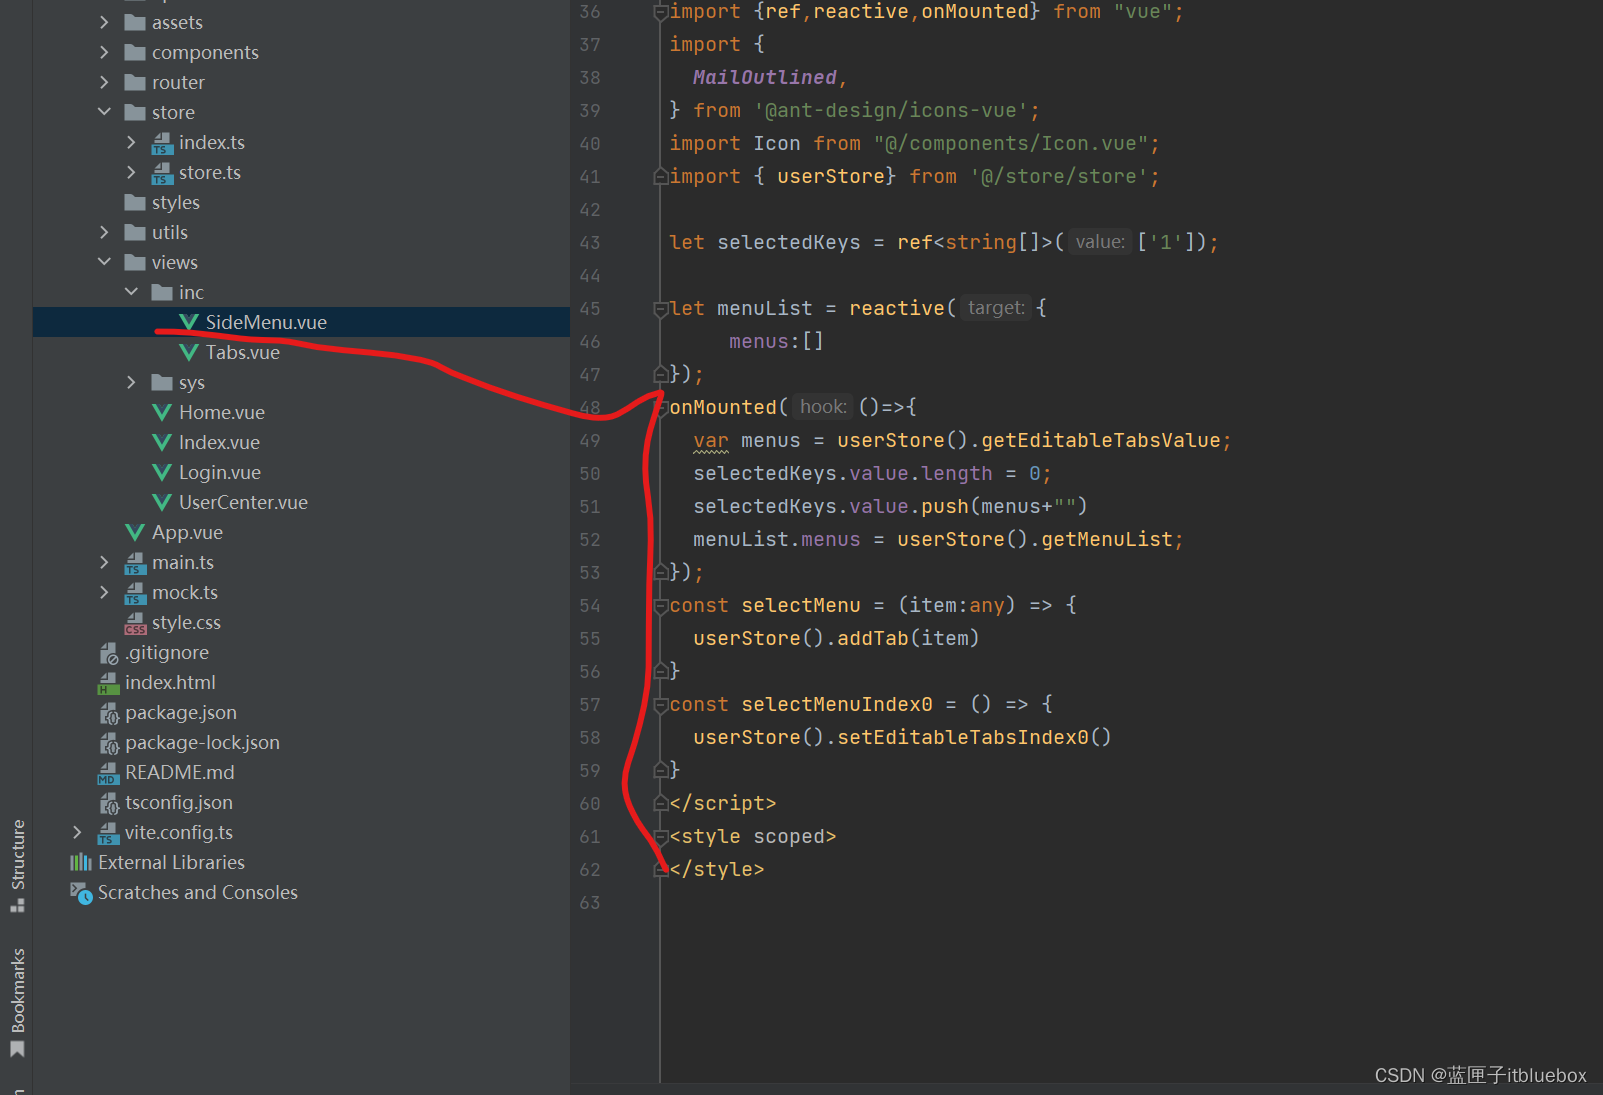
Task: Collapse the views folder chevron
Action: [x=104, y=262]
